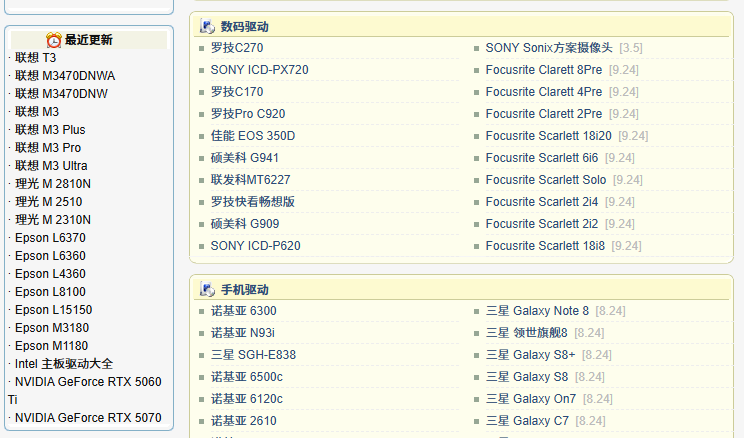Open Epson L4360 driver link
This screenshot has height=438, width=744.
coord(50,274)
